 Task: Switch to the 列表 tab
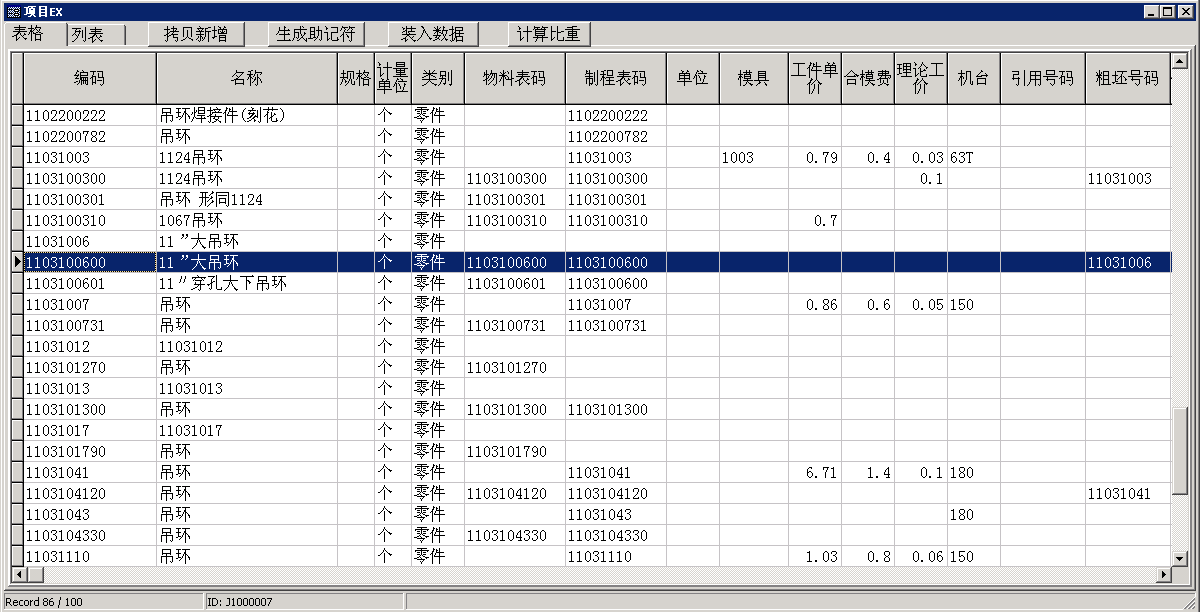tap(88, 35)
